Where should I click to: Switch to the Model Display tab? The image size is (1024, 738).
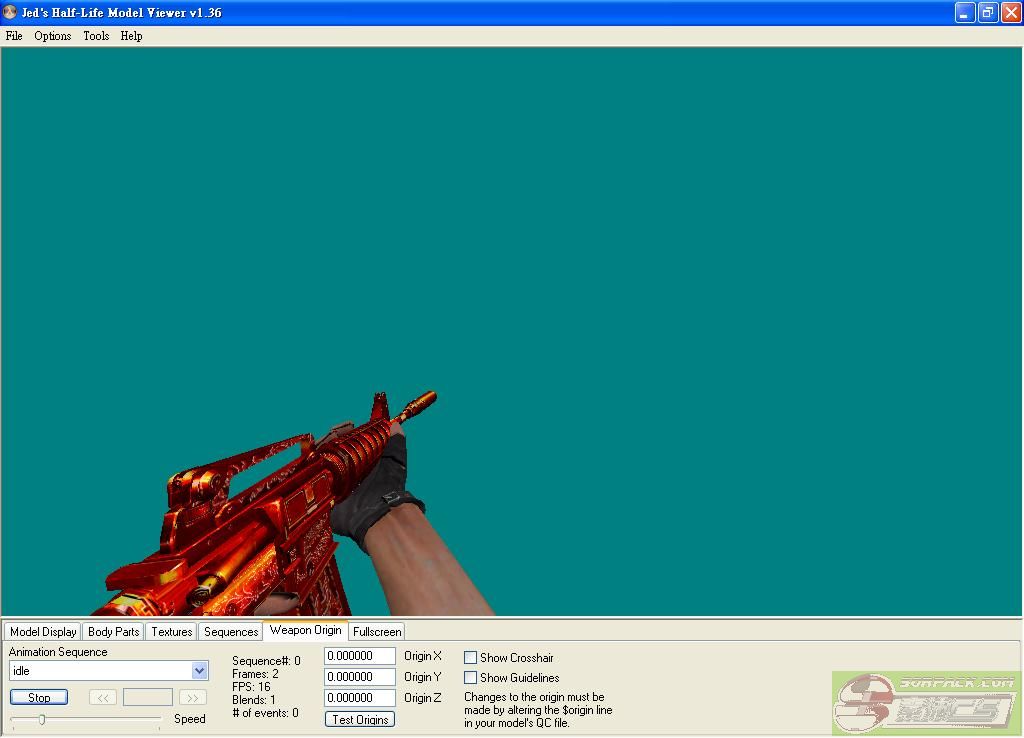43,632
